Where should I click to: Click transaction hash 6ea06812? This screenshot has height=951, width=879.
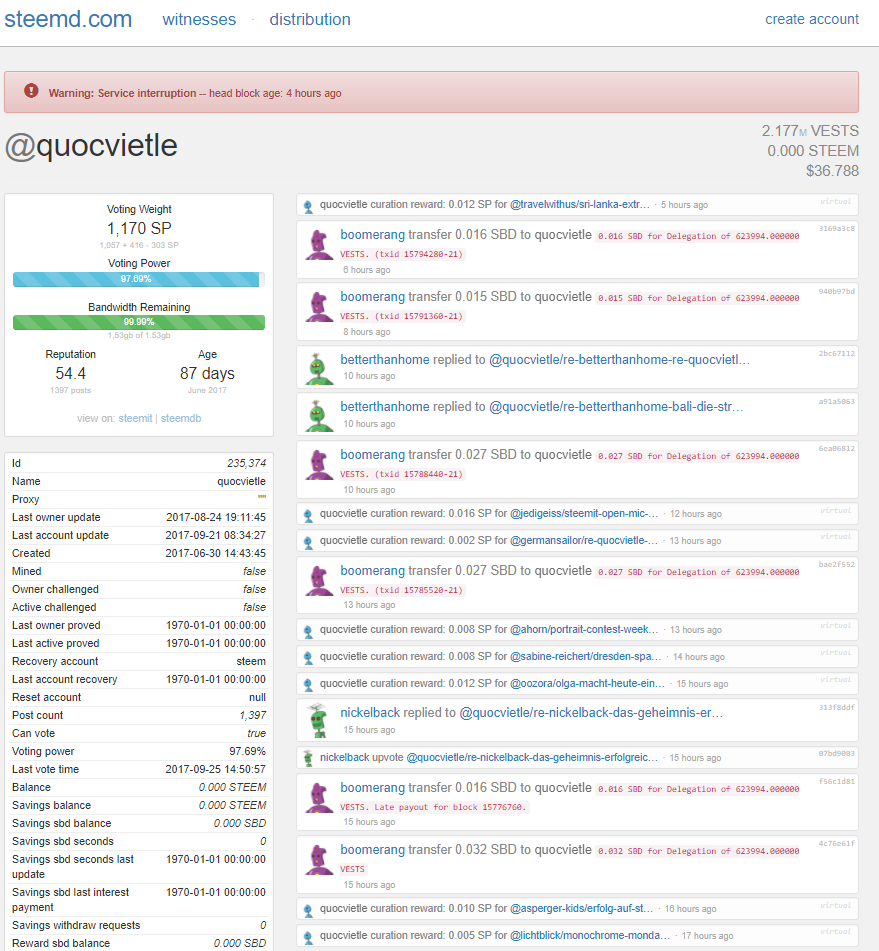[837, 449]
